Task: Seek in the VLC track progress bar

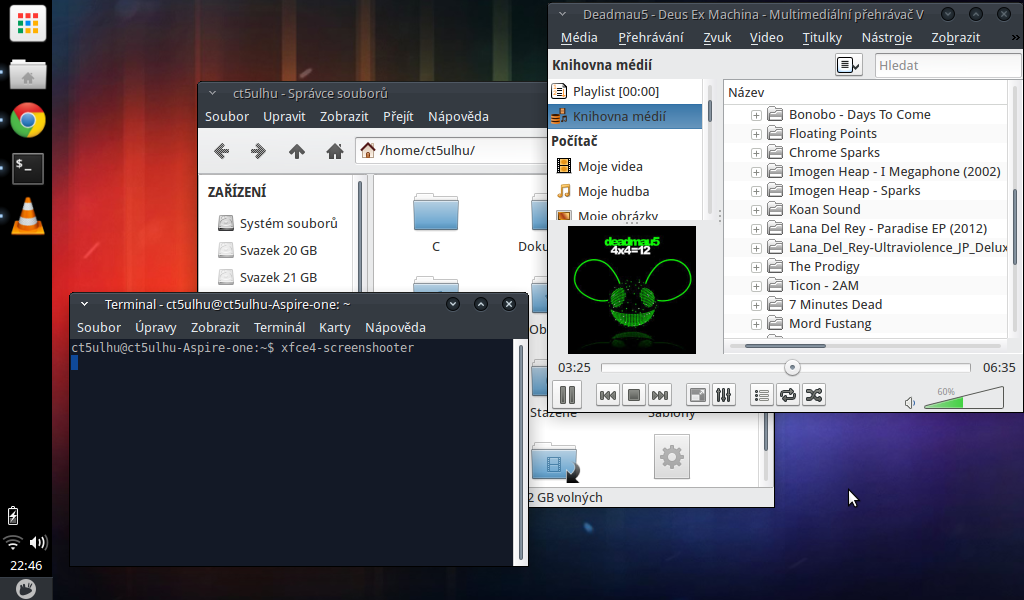Action: click(786, 368)
